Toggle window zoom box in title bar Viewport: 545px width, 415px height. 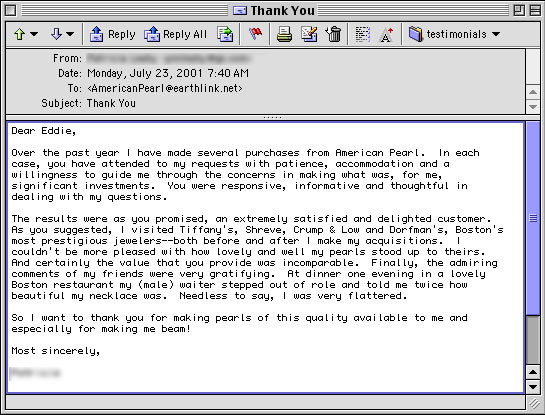[519, 10]
